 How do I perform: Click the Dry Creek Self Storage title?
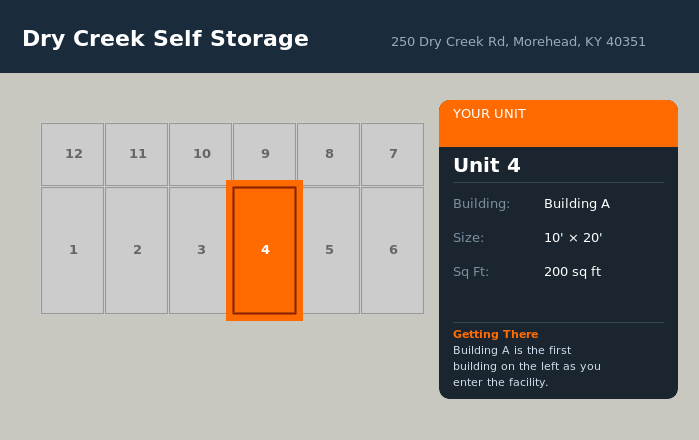pos(165,39)
